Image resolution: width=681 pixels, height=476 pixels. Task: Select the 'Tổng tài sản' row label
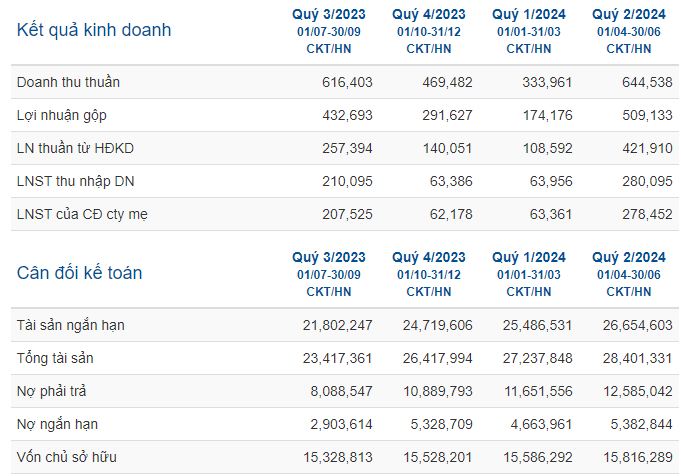pyautogui.click(x=55, y=358)
